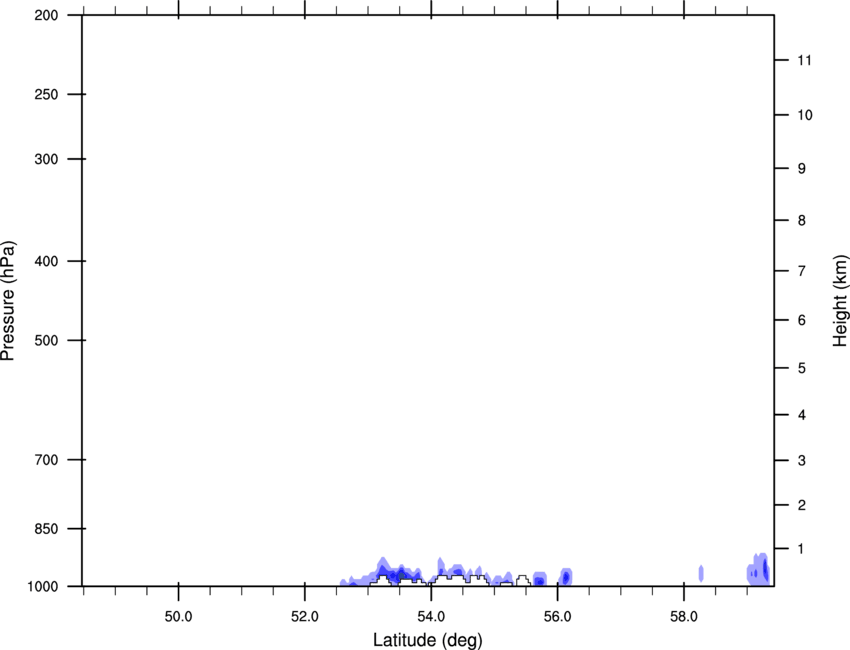Click the 250 pressure tick label
This screenshot has width=850, height=650.
(46, 94)
